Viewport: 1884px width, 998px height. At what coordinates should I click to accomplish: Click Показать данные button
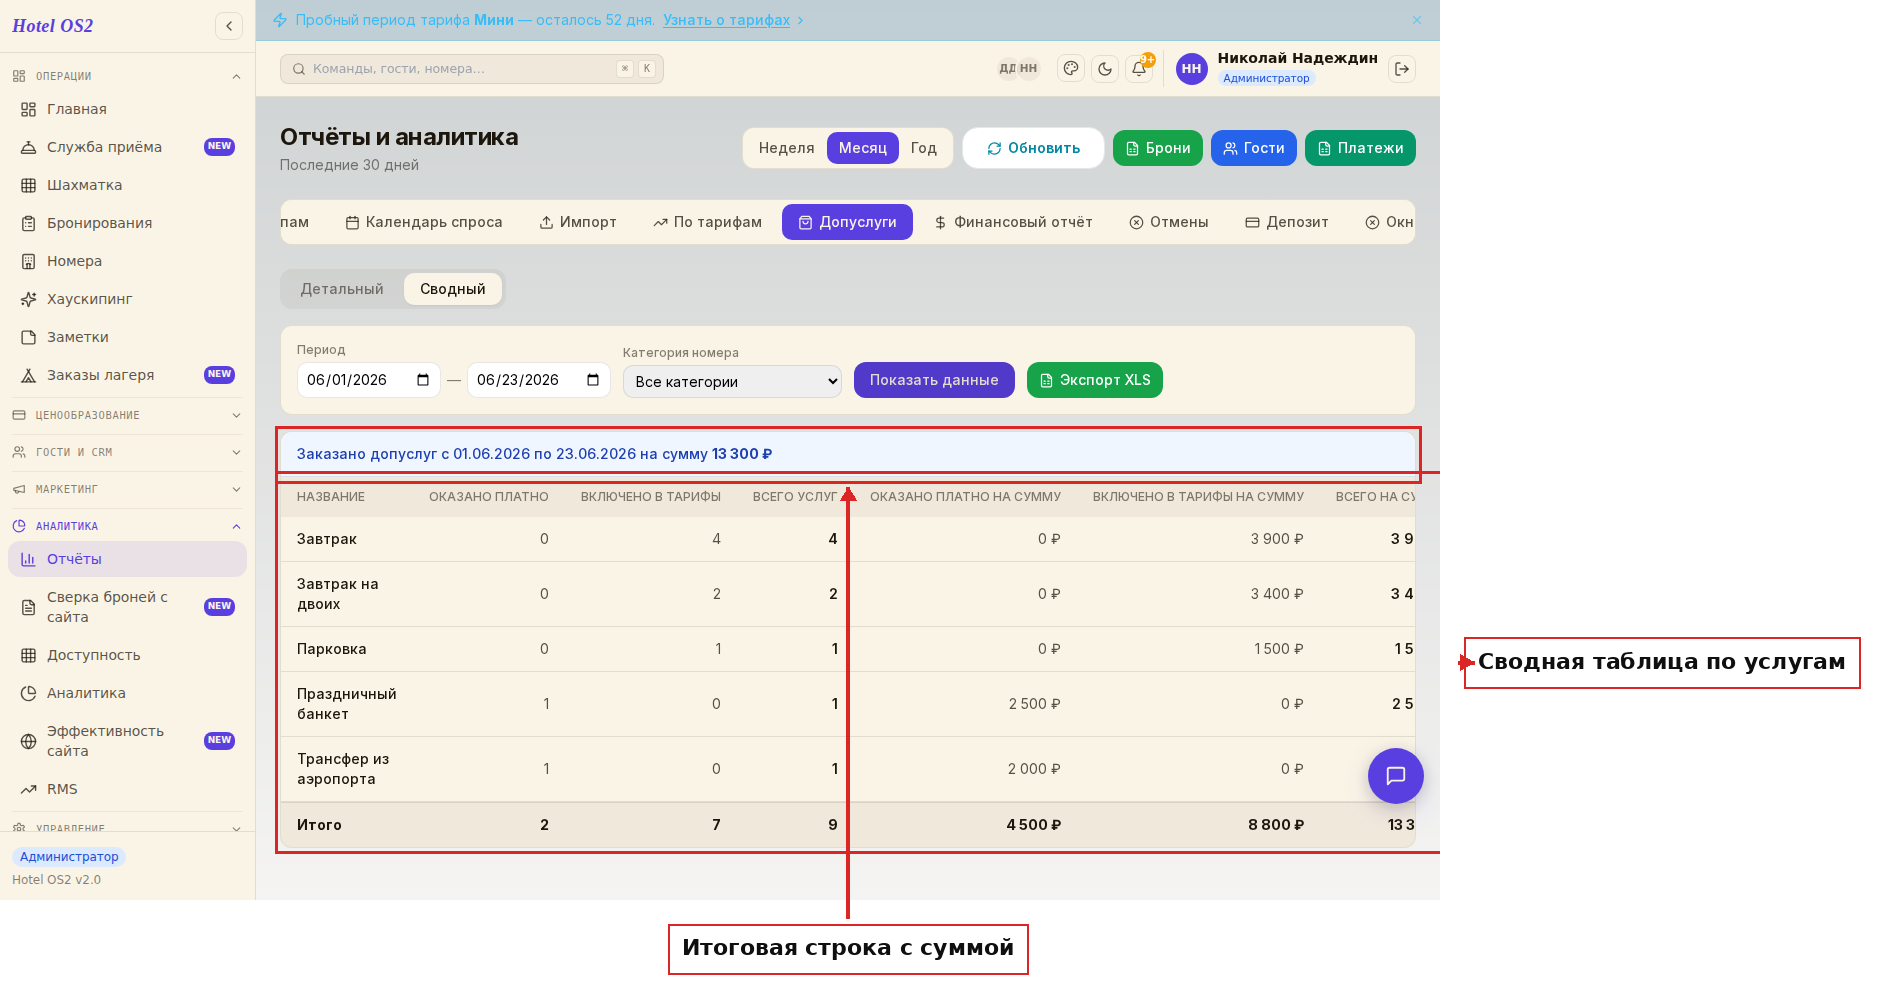[x=934, y=380]
